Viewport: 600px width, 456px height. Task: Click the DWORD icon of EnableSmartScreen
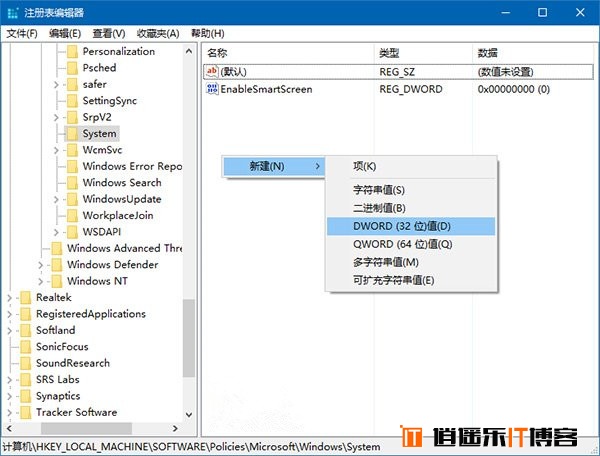tap(212, 89)
